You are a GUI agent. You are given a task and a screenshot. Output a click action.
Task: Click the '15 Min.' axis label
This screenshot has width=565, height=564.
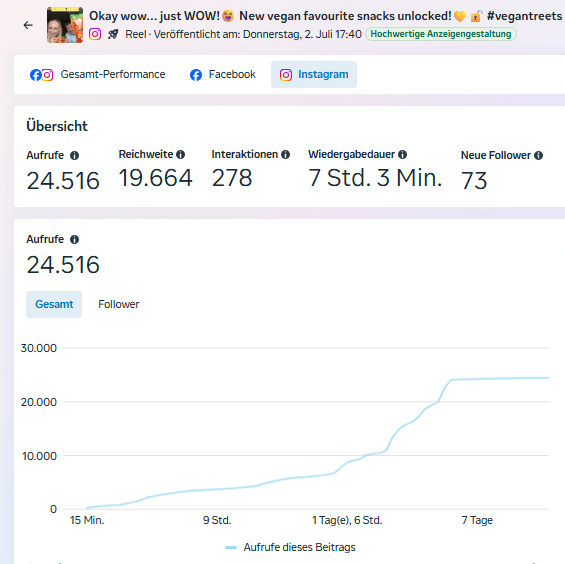click(x=87, y=520)
